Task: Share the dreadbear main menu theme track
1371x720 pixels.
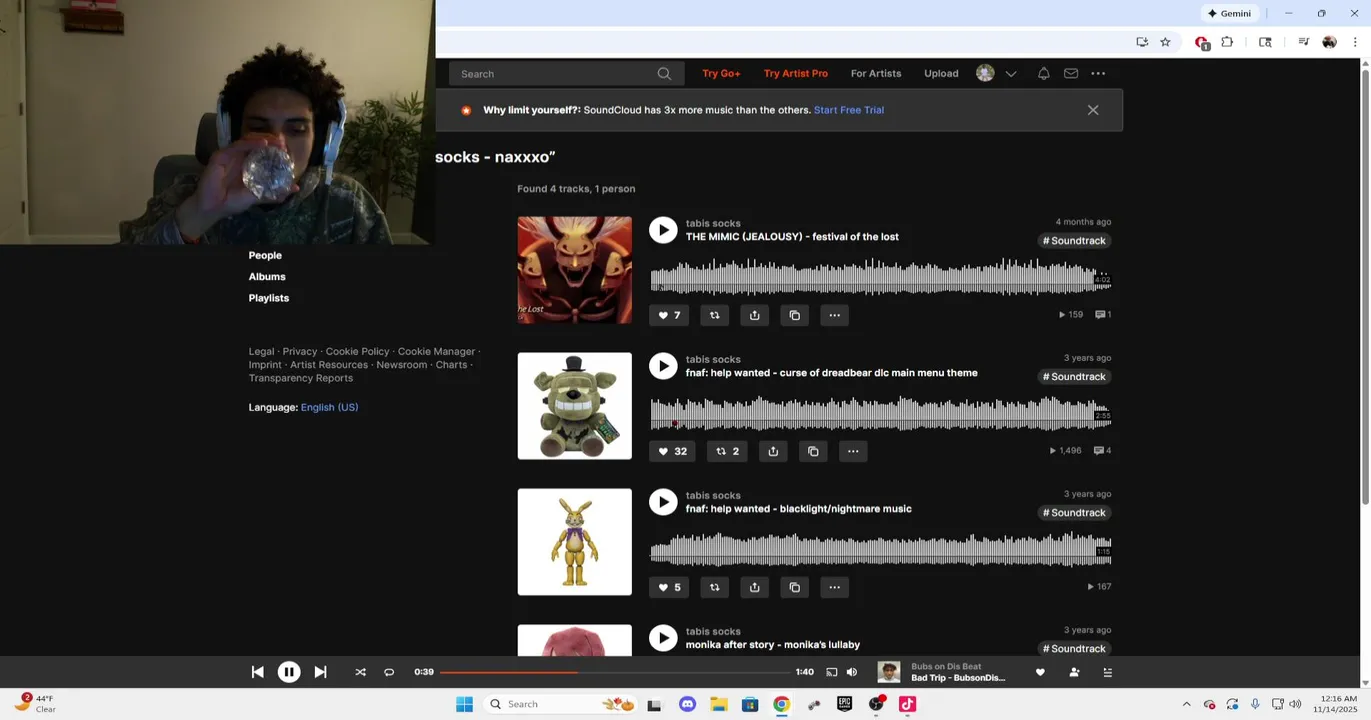Action: click(x=773, y=451)
